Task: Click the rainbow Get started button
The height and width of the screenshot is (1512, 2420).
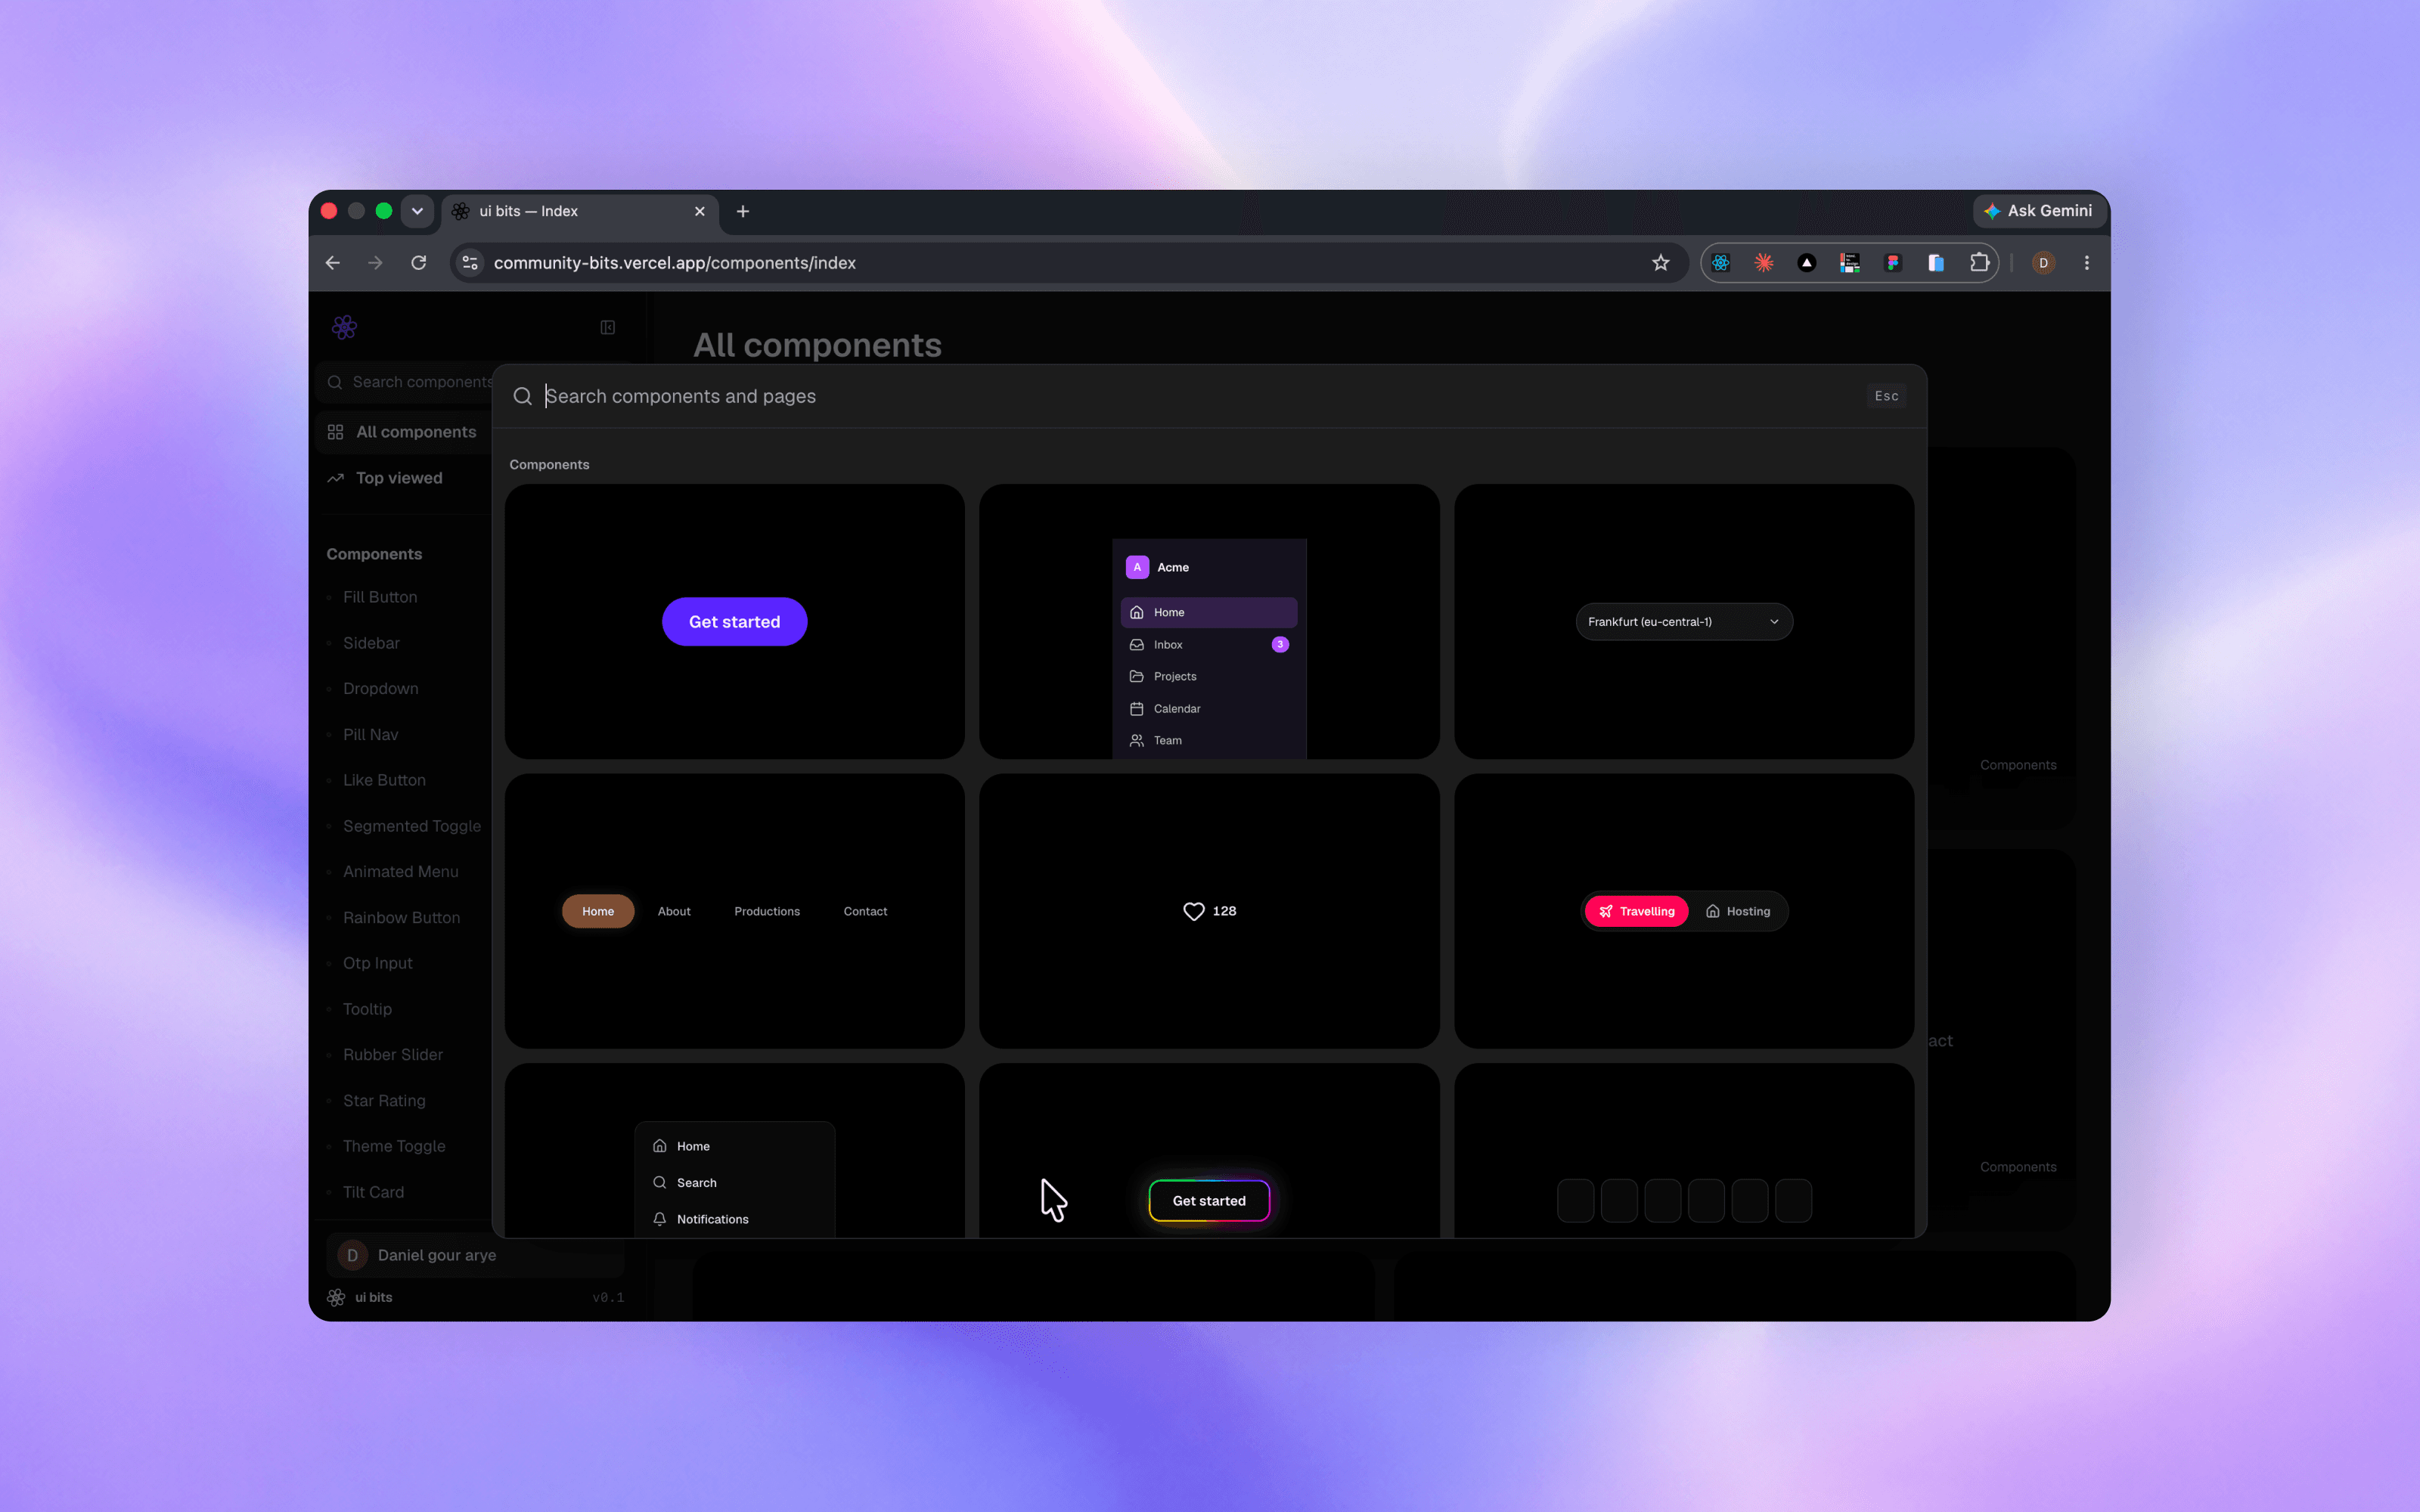Action: pos(1209,1200)
